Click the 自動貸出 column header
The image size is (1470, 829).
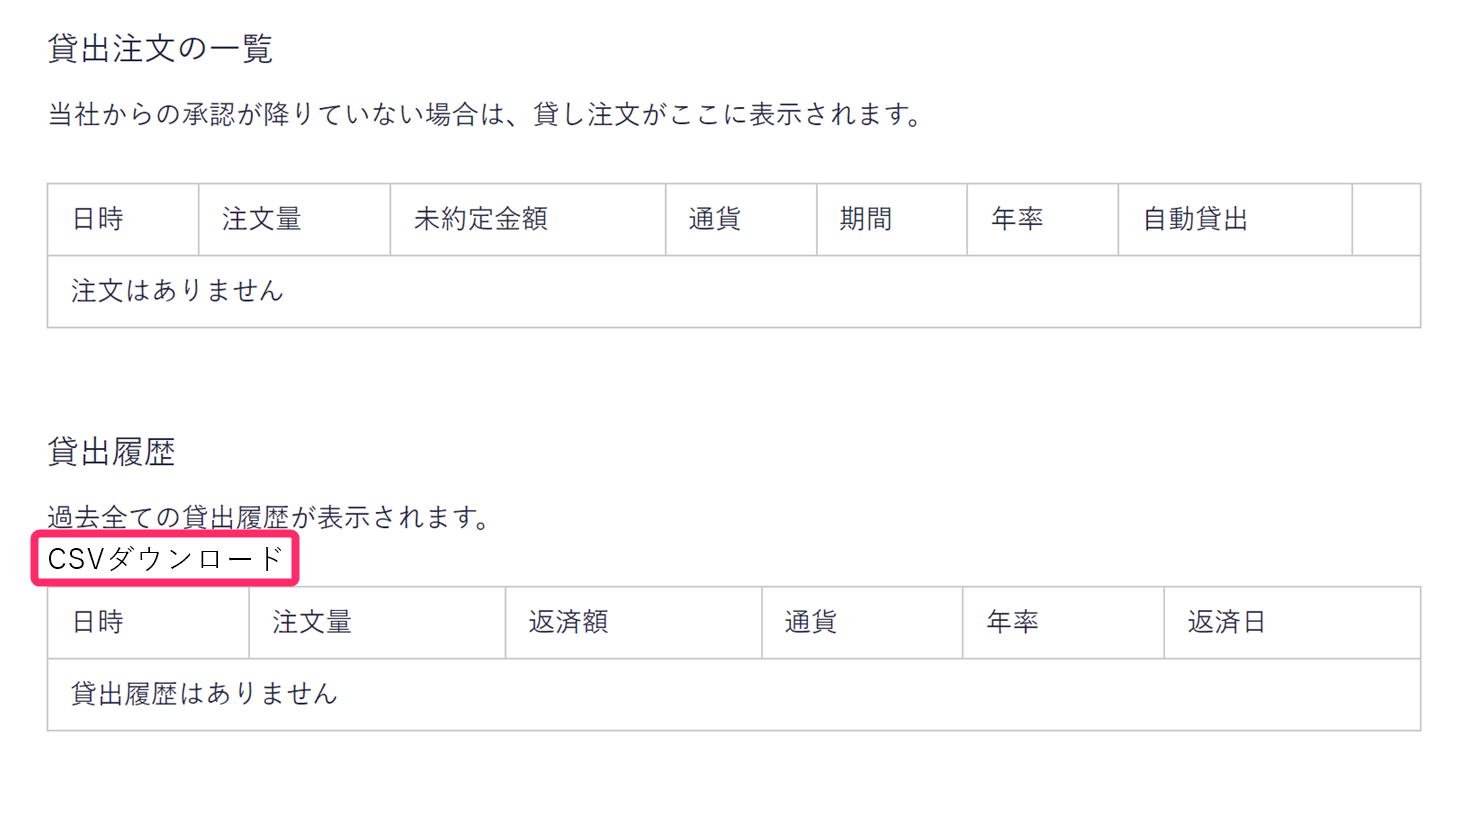pos(1235,219)
